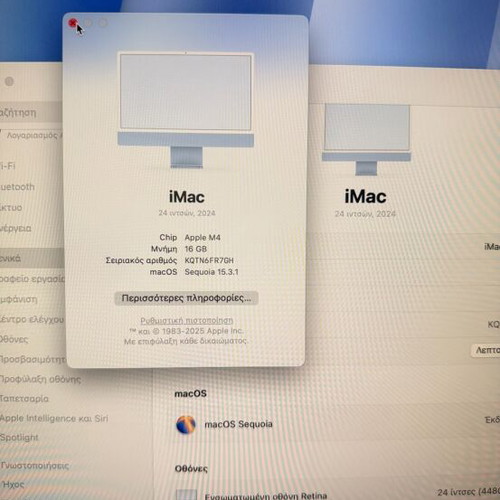This screenshot has width=500, height=500.
Task: Click the Apple M4 chip value
Action: (x=202, y=238)
